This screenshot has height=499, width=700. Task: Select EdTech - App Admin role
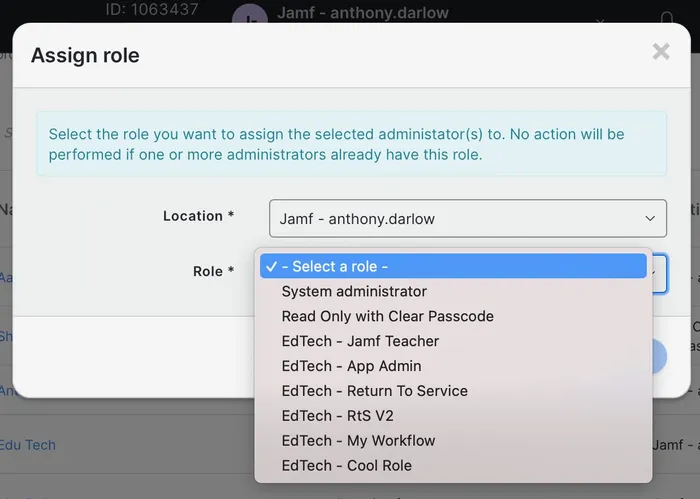453,366
